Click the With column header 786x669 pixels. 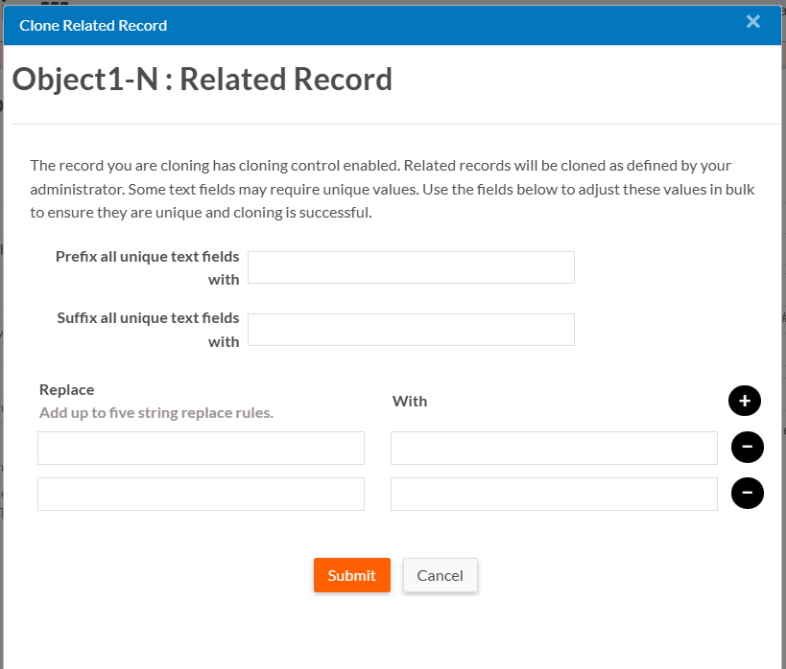[409, 401]
